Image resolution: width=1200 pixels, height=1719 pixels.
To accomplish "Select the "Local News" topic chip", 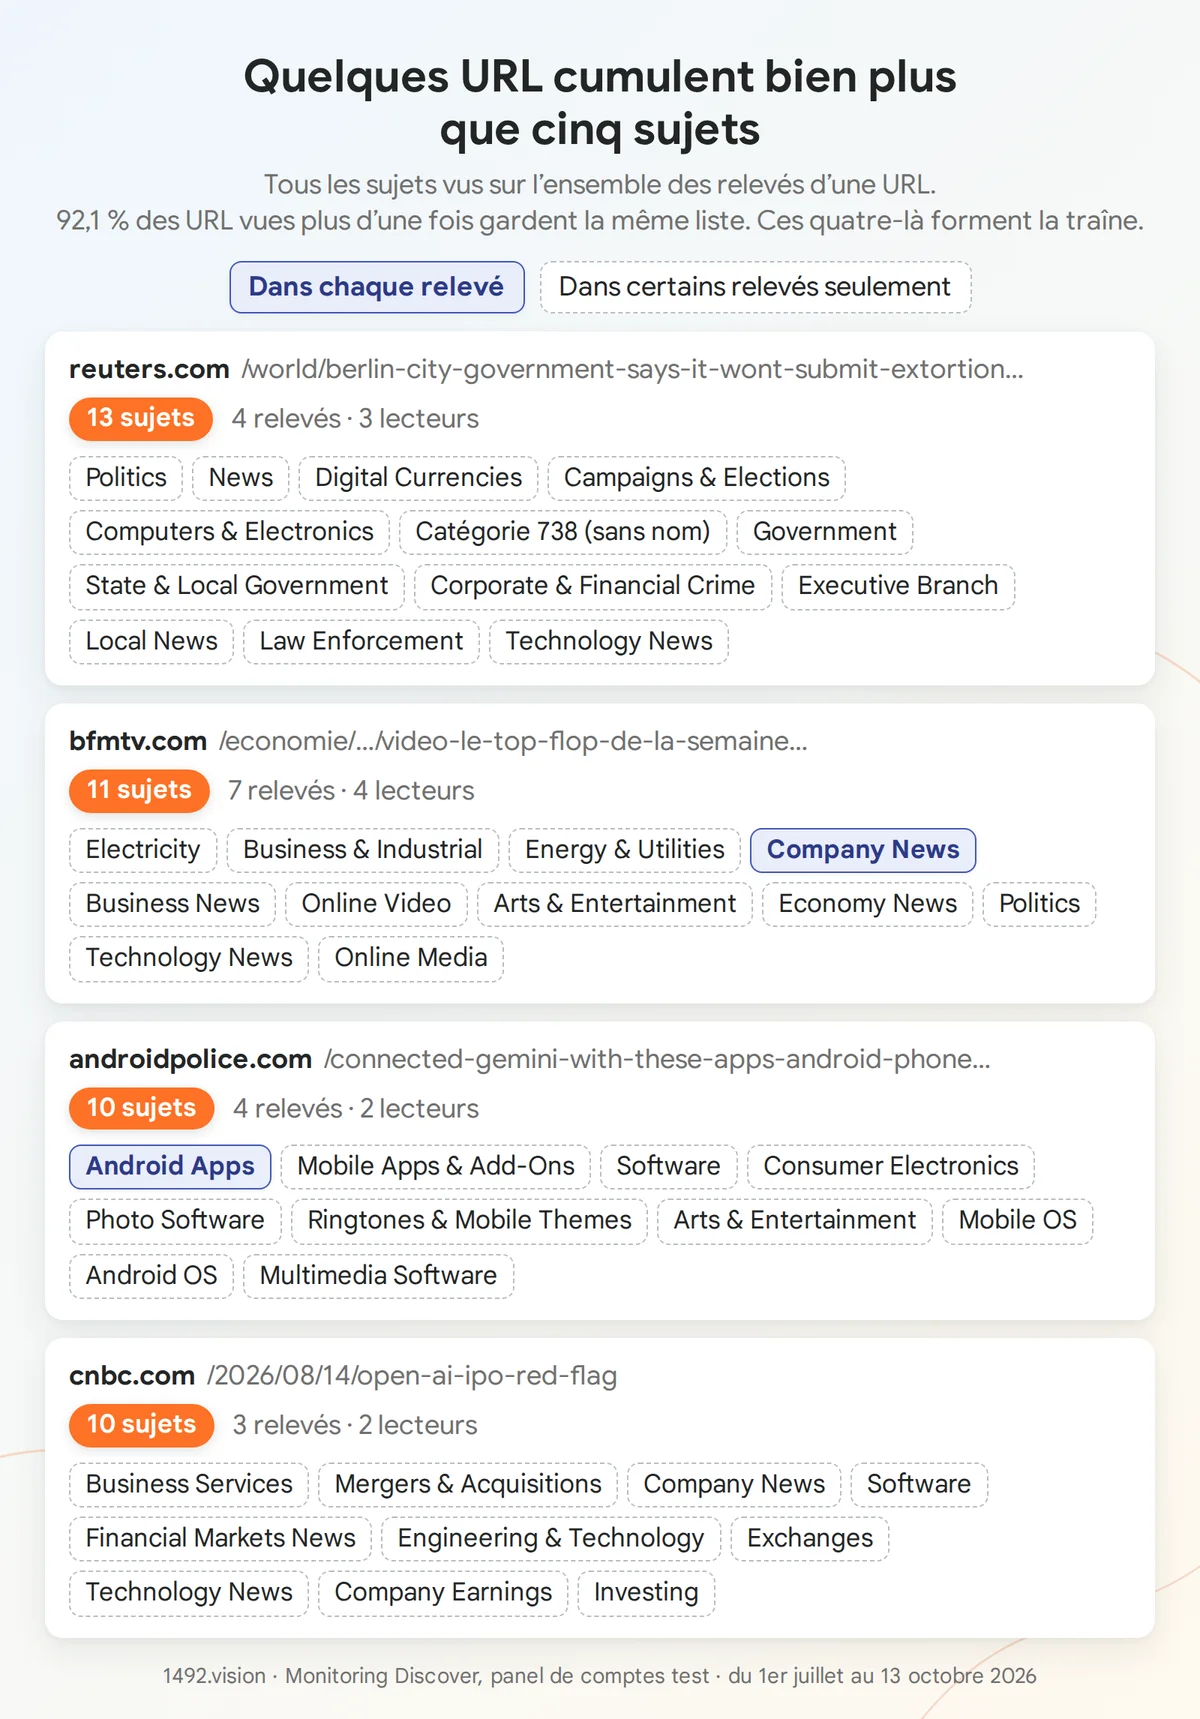I will point(151,642).
